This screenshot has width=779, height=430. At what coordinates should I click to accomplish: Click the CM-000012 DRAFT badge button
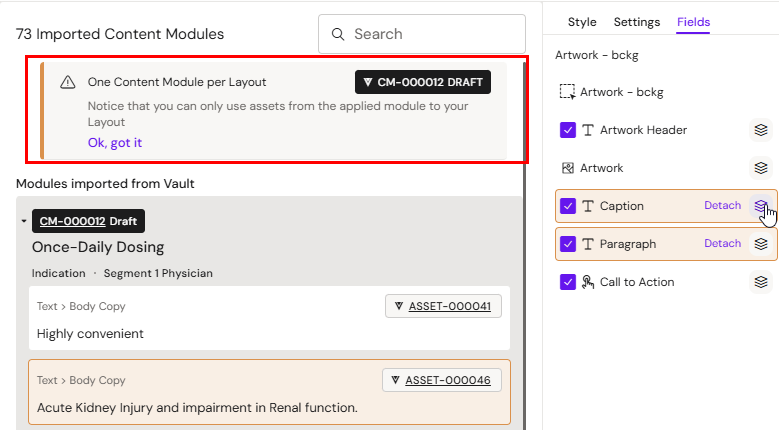(x=423, y=82)
